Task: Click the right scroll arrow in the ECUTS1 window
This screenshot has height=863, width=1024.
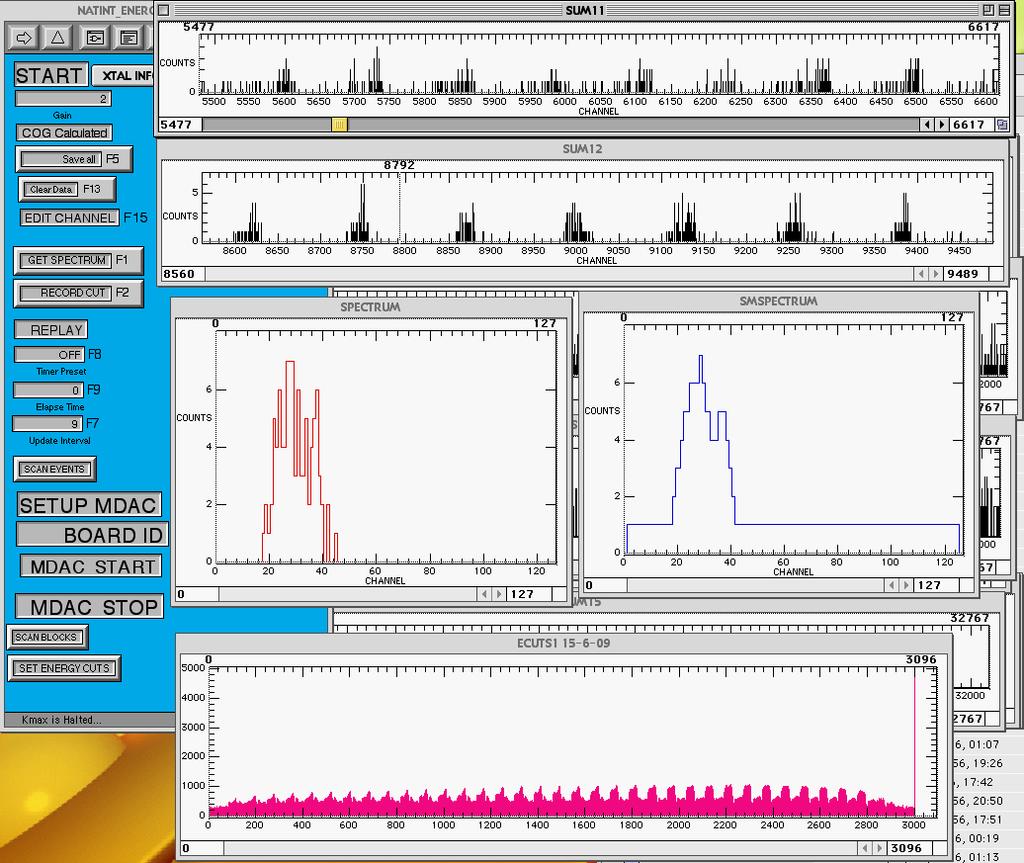Action: pyautogui.click(x=879, y=848)
